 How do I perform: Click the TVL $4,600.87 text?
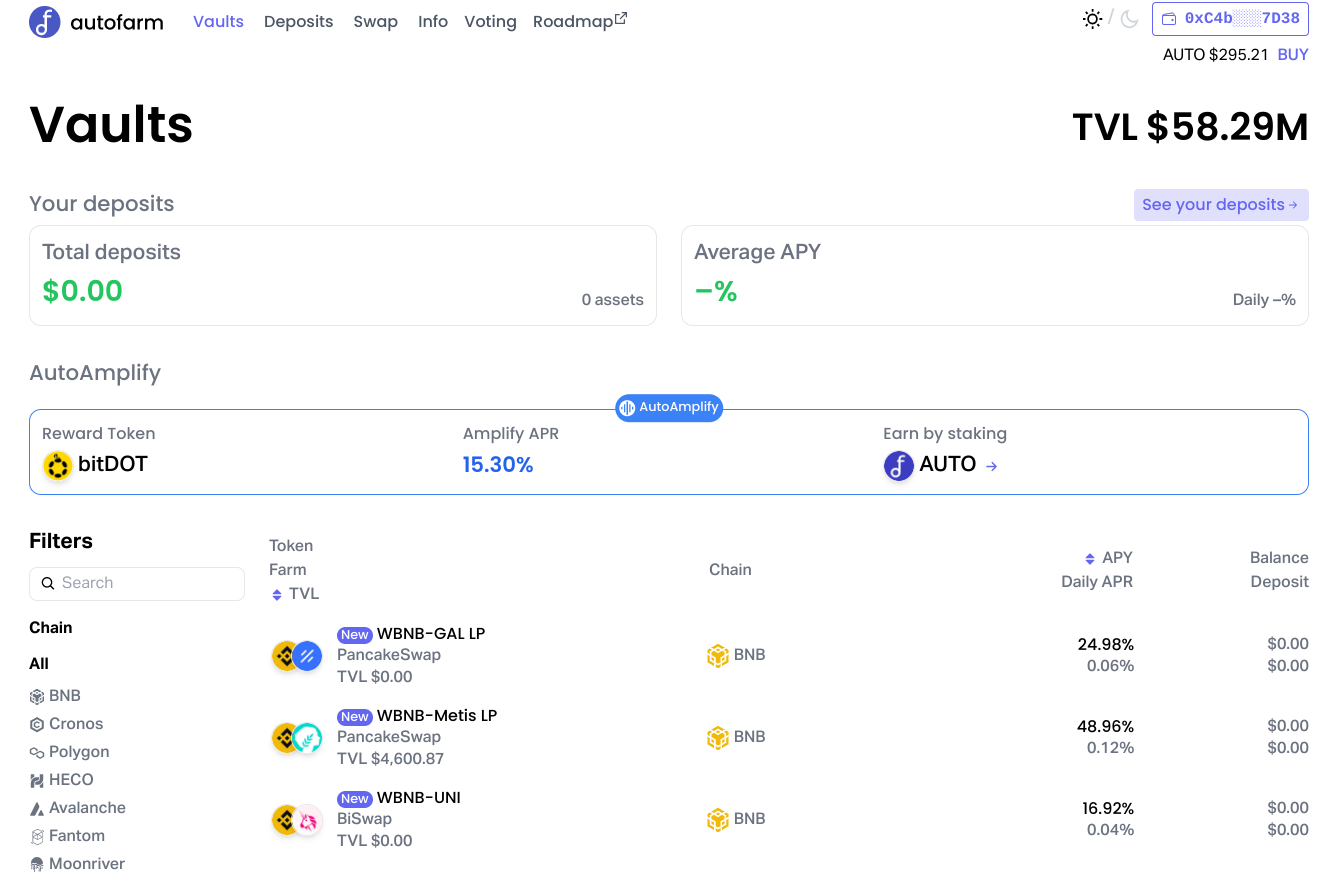tap(391, 759)
